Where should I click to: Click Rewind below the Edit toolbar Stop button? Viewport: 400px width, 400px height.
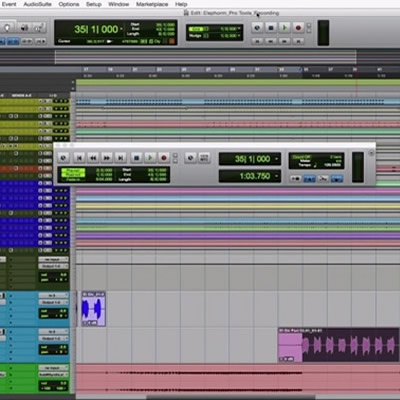point(271,41)
